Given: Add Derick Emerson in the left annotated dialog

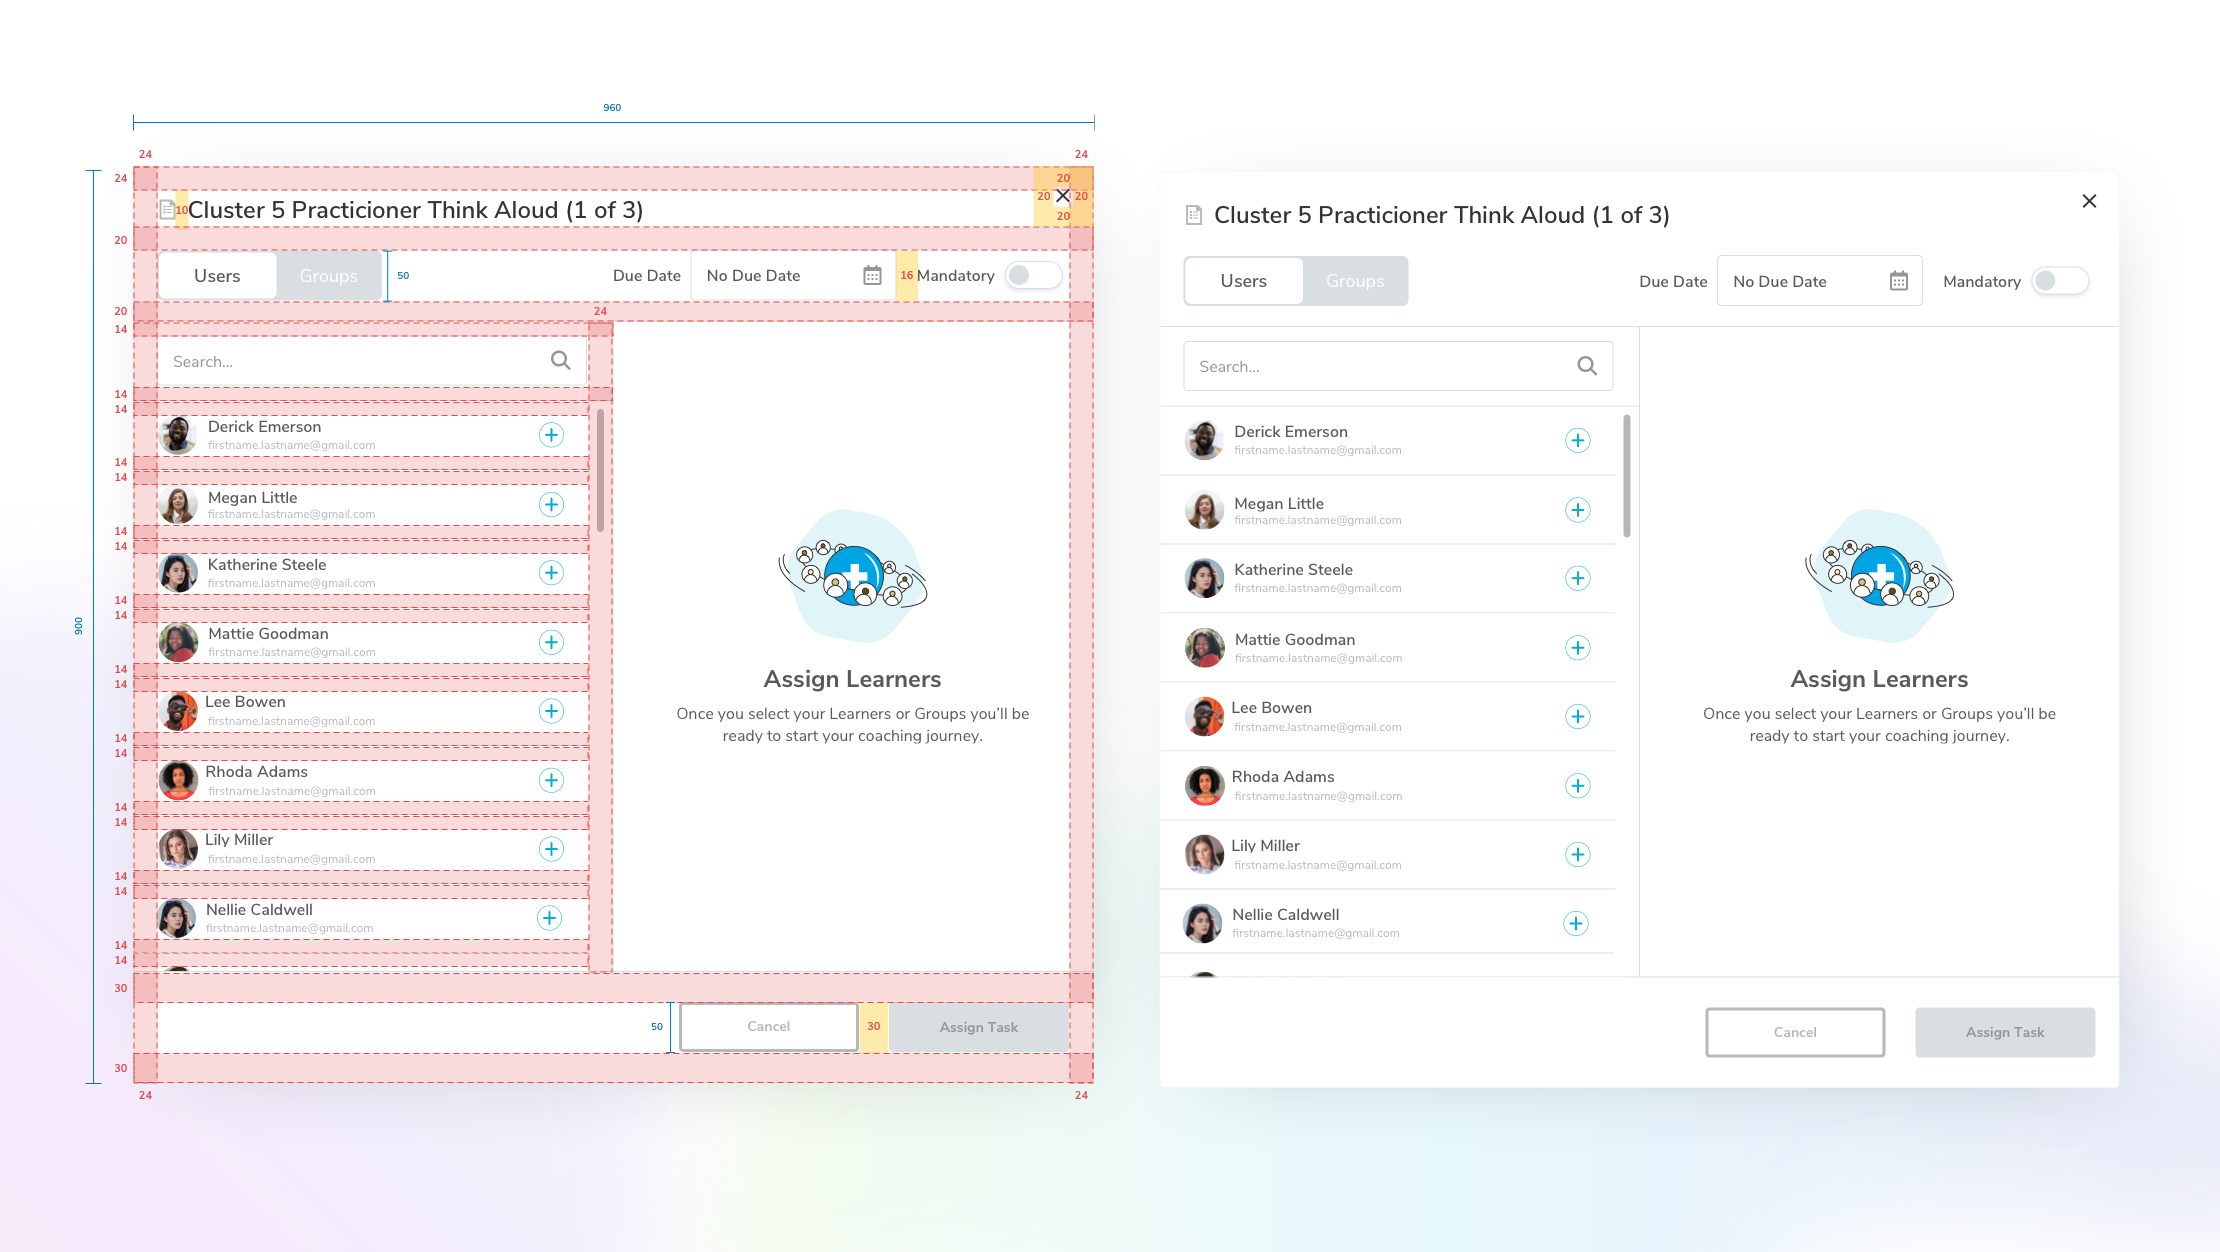Looking at the screenshot, I should [551, 435].
